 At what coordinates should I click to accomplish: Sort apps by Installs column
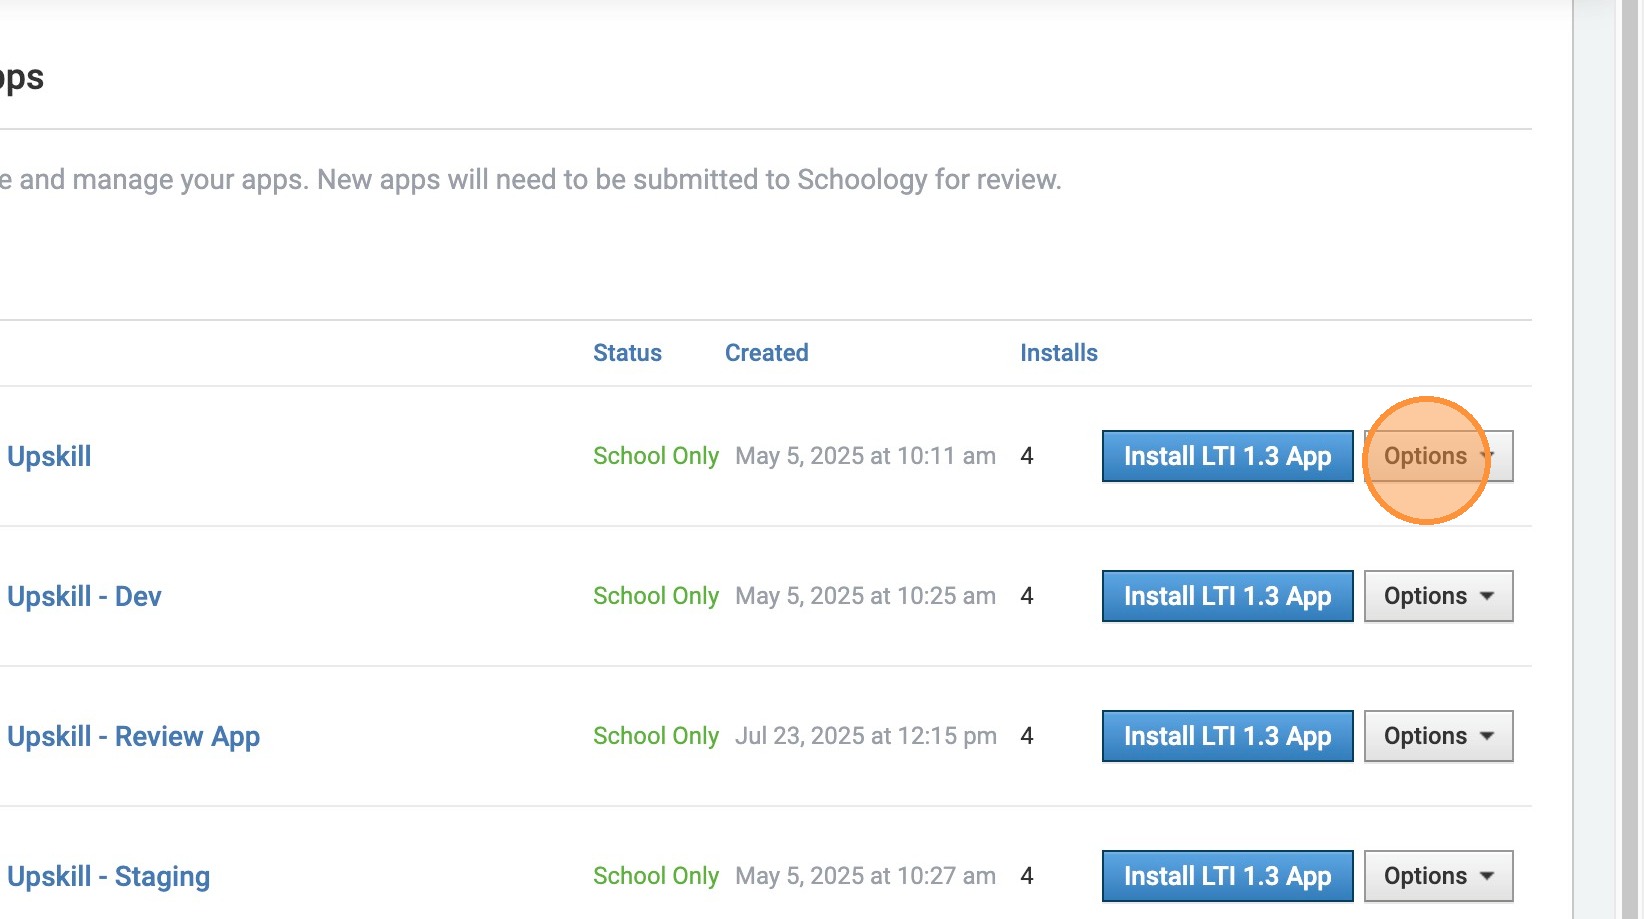pos(1058,353)
